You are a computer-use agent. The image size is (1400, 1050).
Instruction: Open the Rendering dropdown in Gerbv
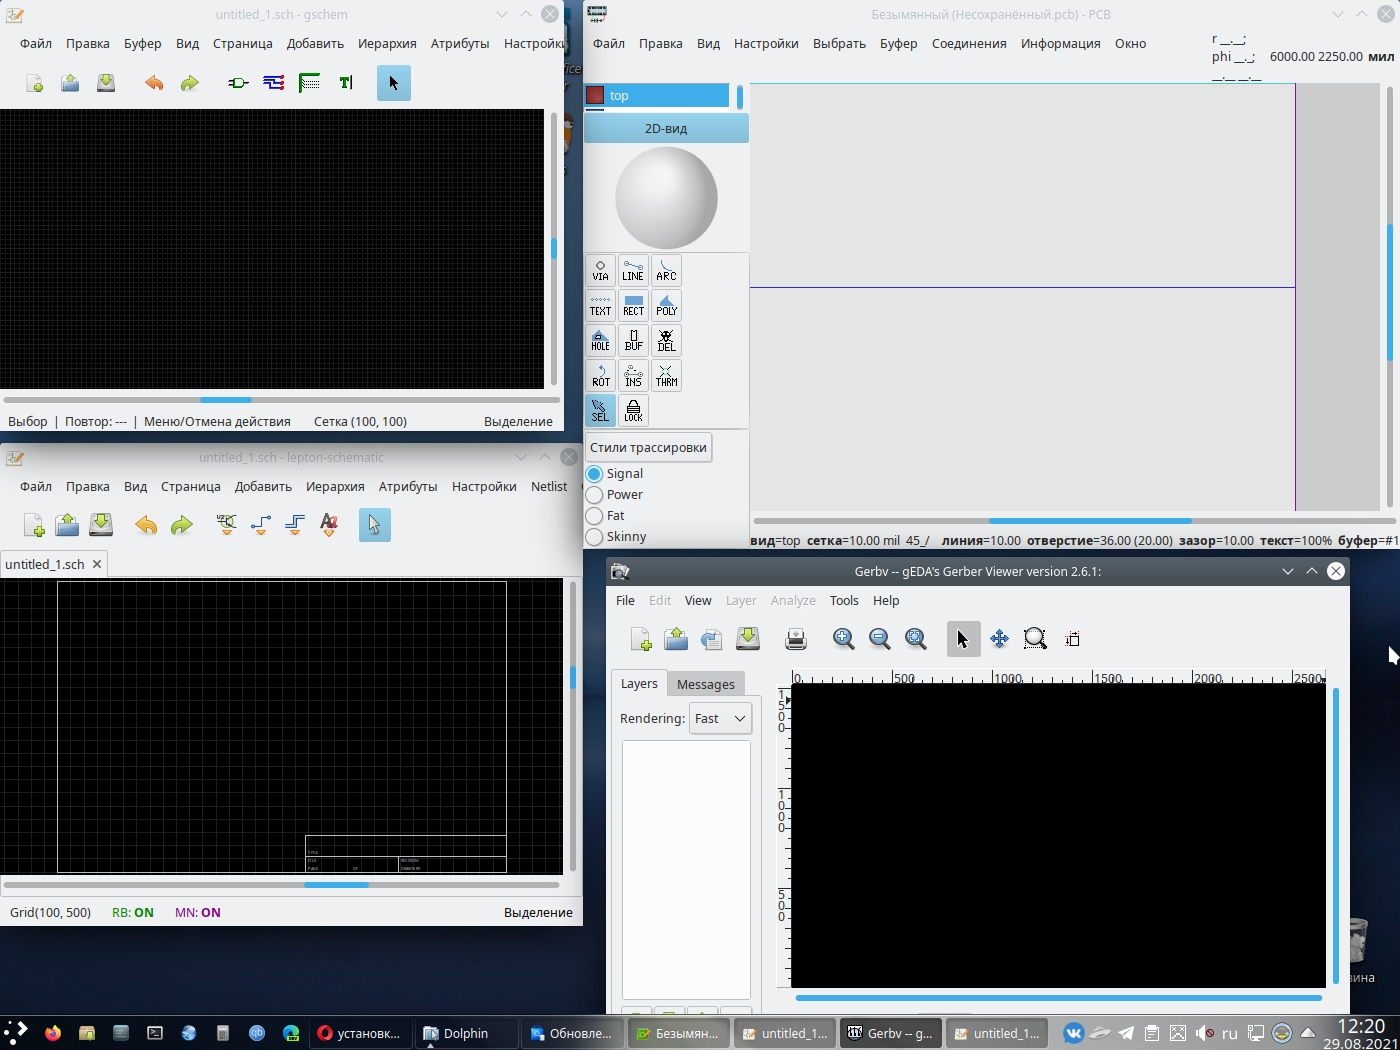(x=720, y=718)
